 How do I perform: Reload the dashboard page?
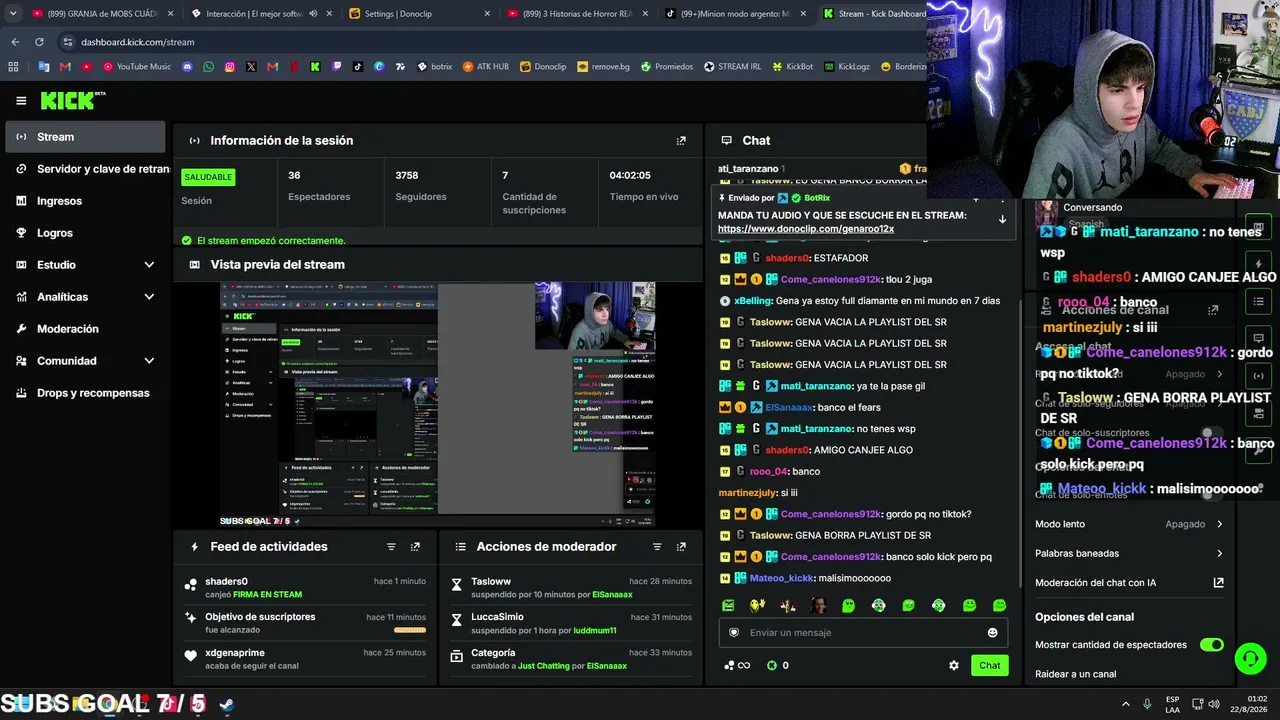point(39,42)
